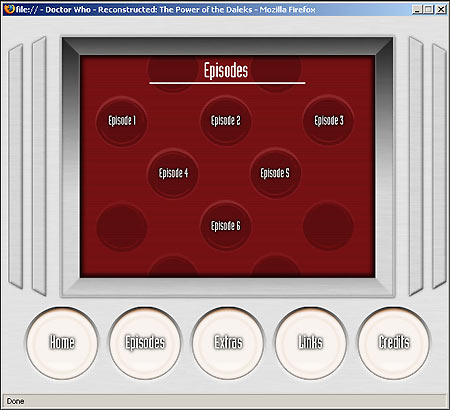Click the Done text in status bar
The height and width of the screenshot is (410, 450).
point(15,401)
